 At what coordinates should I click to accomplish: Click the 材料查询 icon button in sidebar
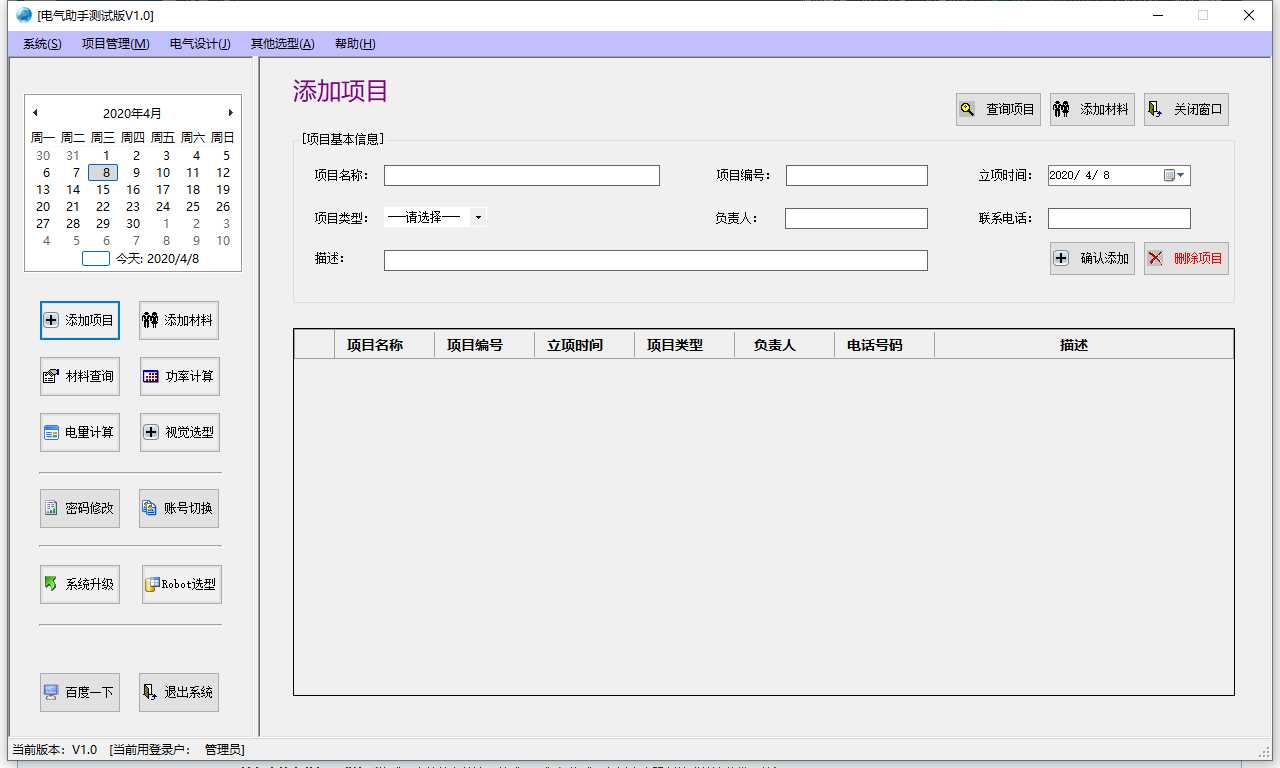click(x=80, y=376)
